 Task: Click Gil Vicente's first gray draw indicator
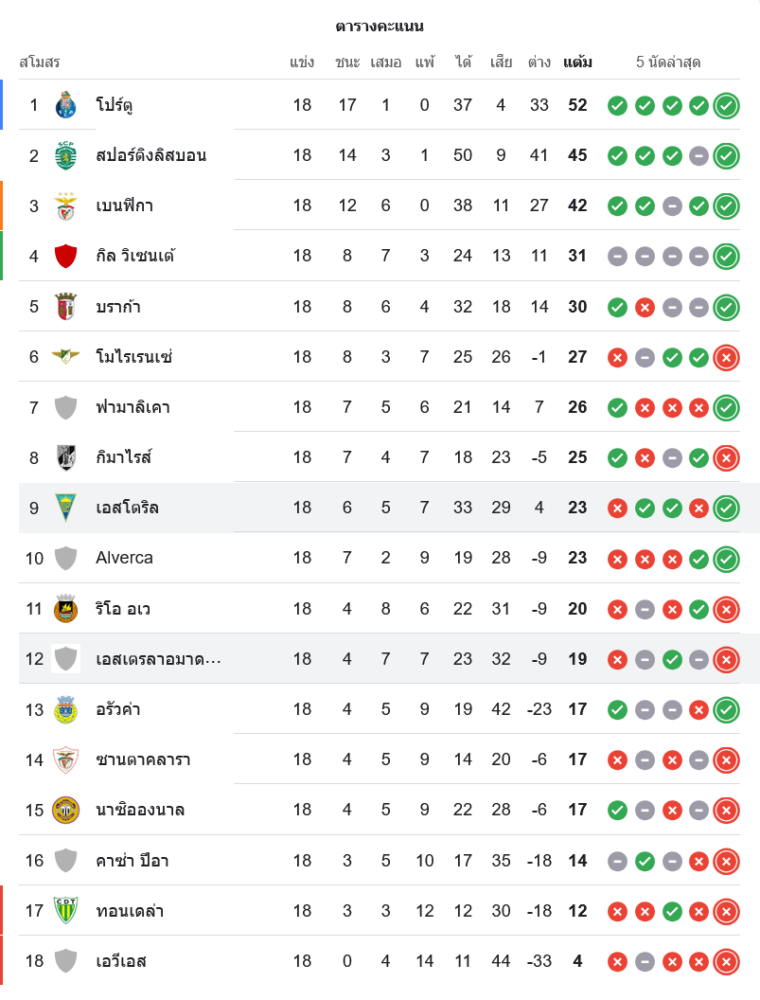coord(618,256)
